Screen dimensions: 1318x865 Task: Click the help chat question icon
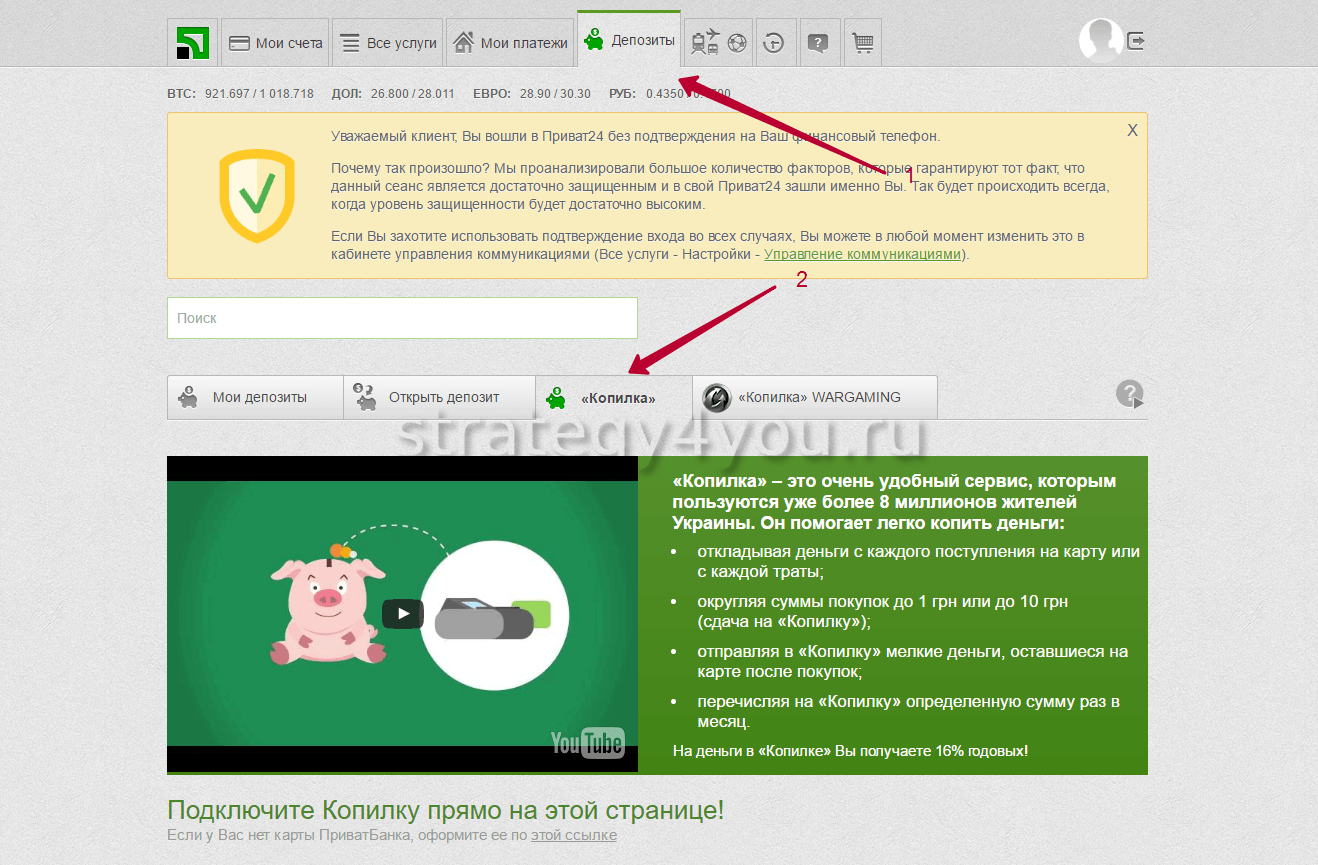818,43
